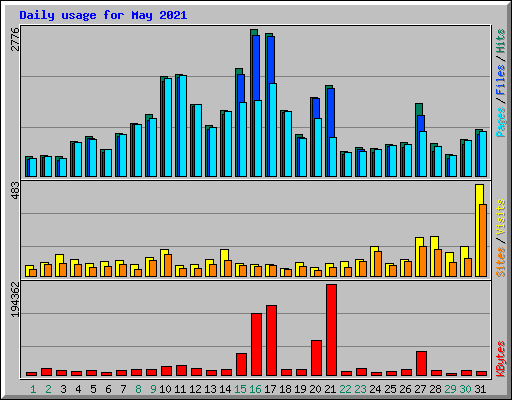The height and width of the screenshot is (400, 512).
Task: Click day 9 on the x-axis
Action: tap(153, 389)
